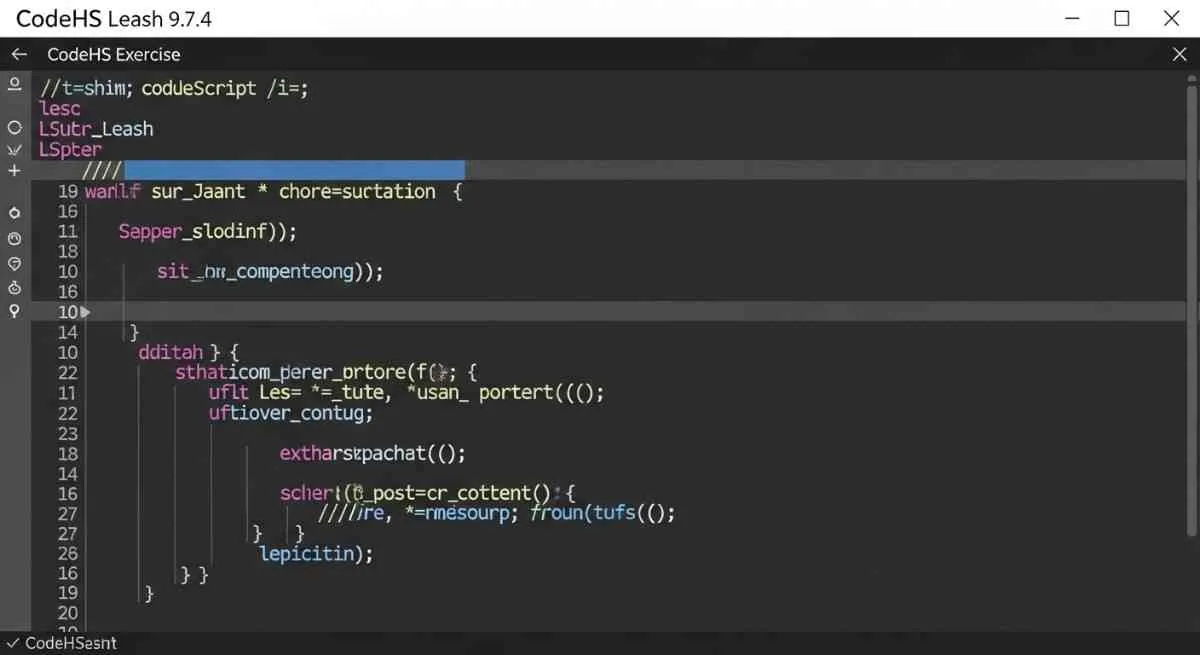
Task: Click the 'uftiover_contug;' line
Action: coord(291,413)
